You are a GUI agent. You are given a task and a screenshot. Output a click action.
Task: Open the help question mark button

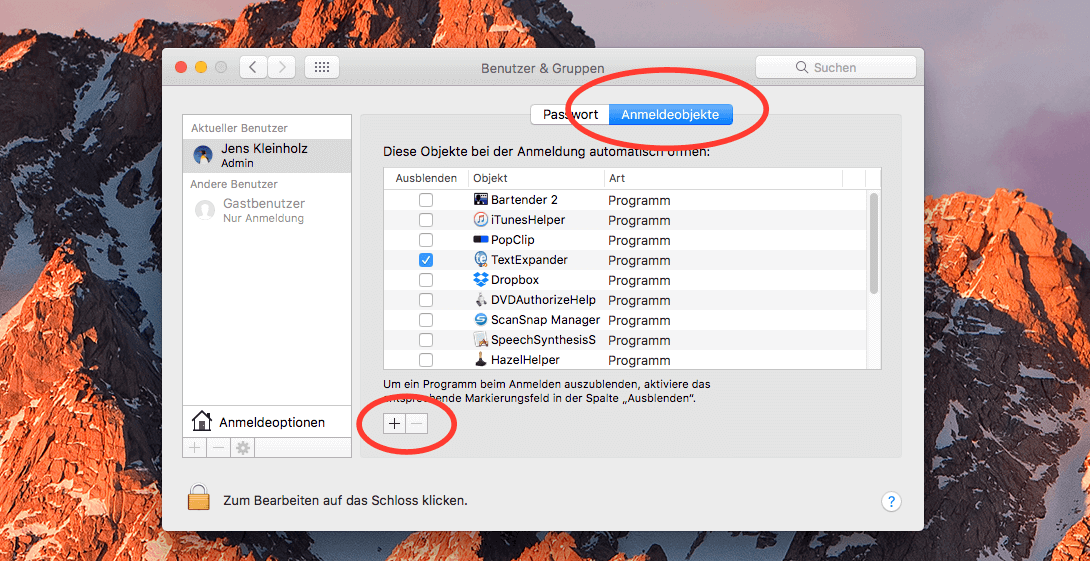tap(891, 501)
